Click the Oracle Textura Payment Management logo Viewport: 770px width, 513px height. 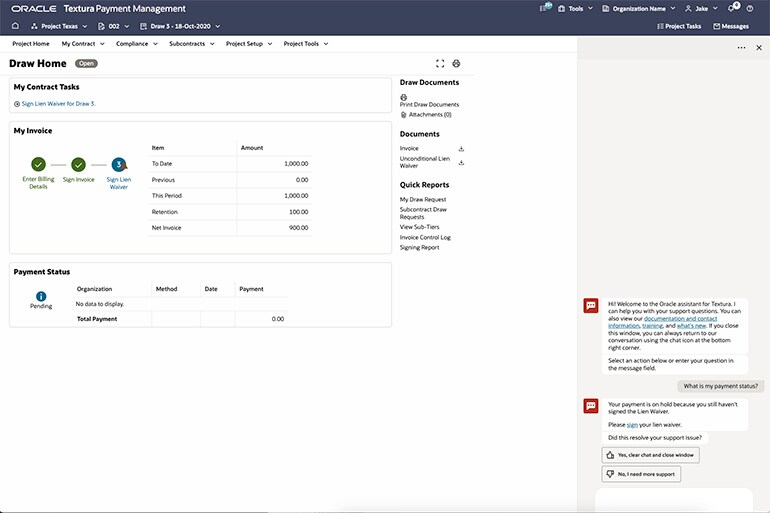[x=98, y=9]
